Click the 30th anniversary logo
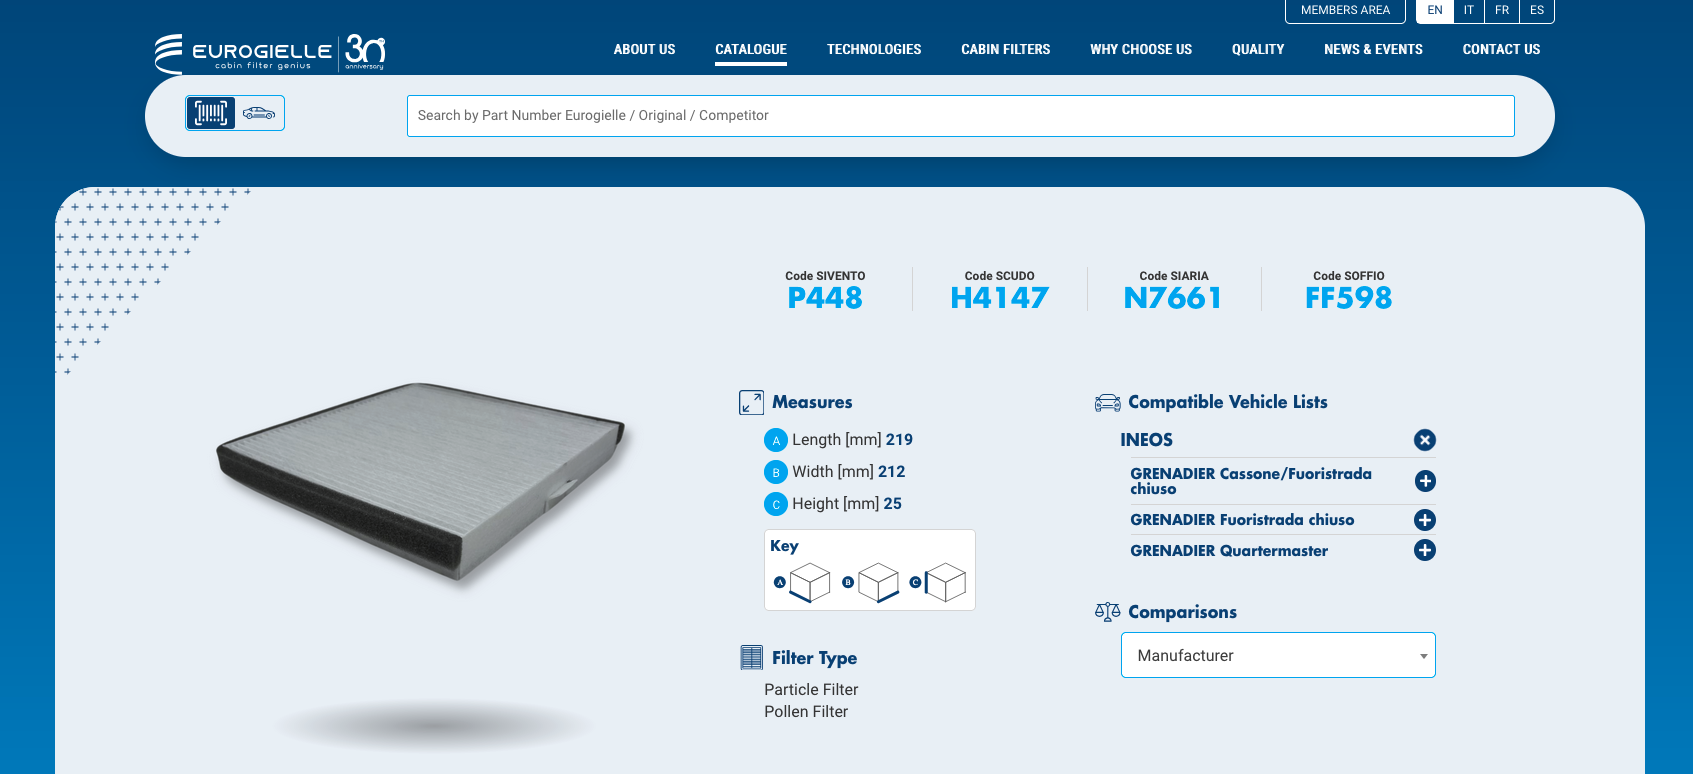This screenshot has width=1693, height=774. (365, 52)
